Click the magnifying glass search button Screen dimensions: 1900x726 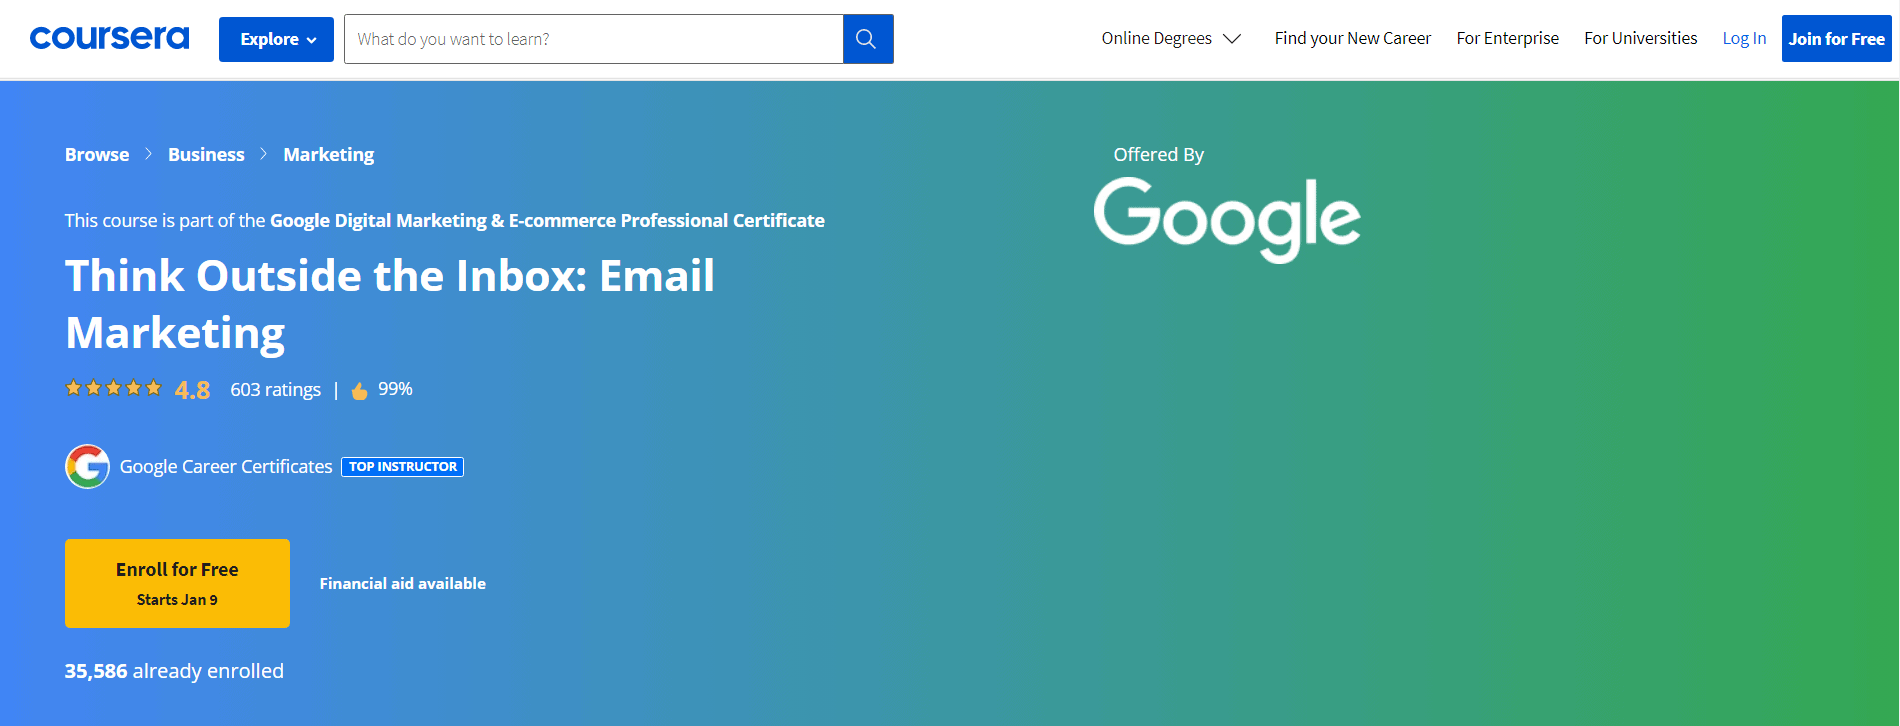coord(868,39)
